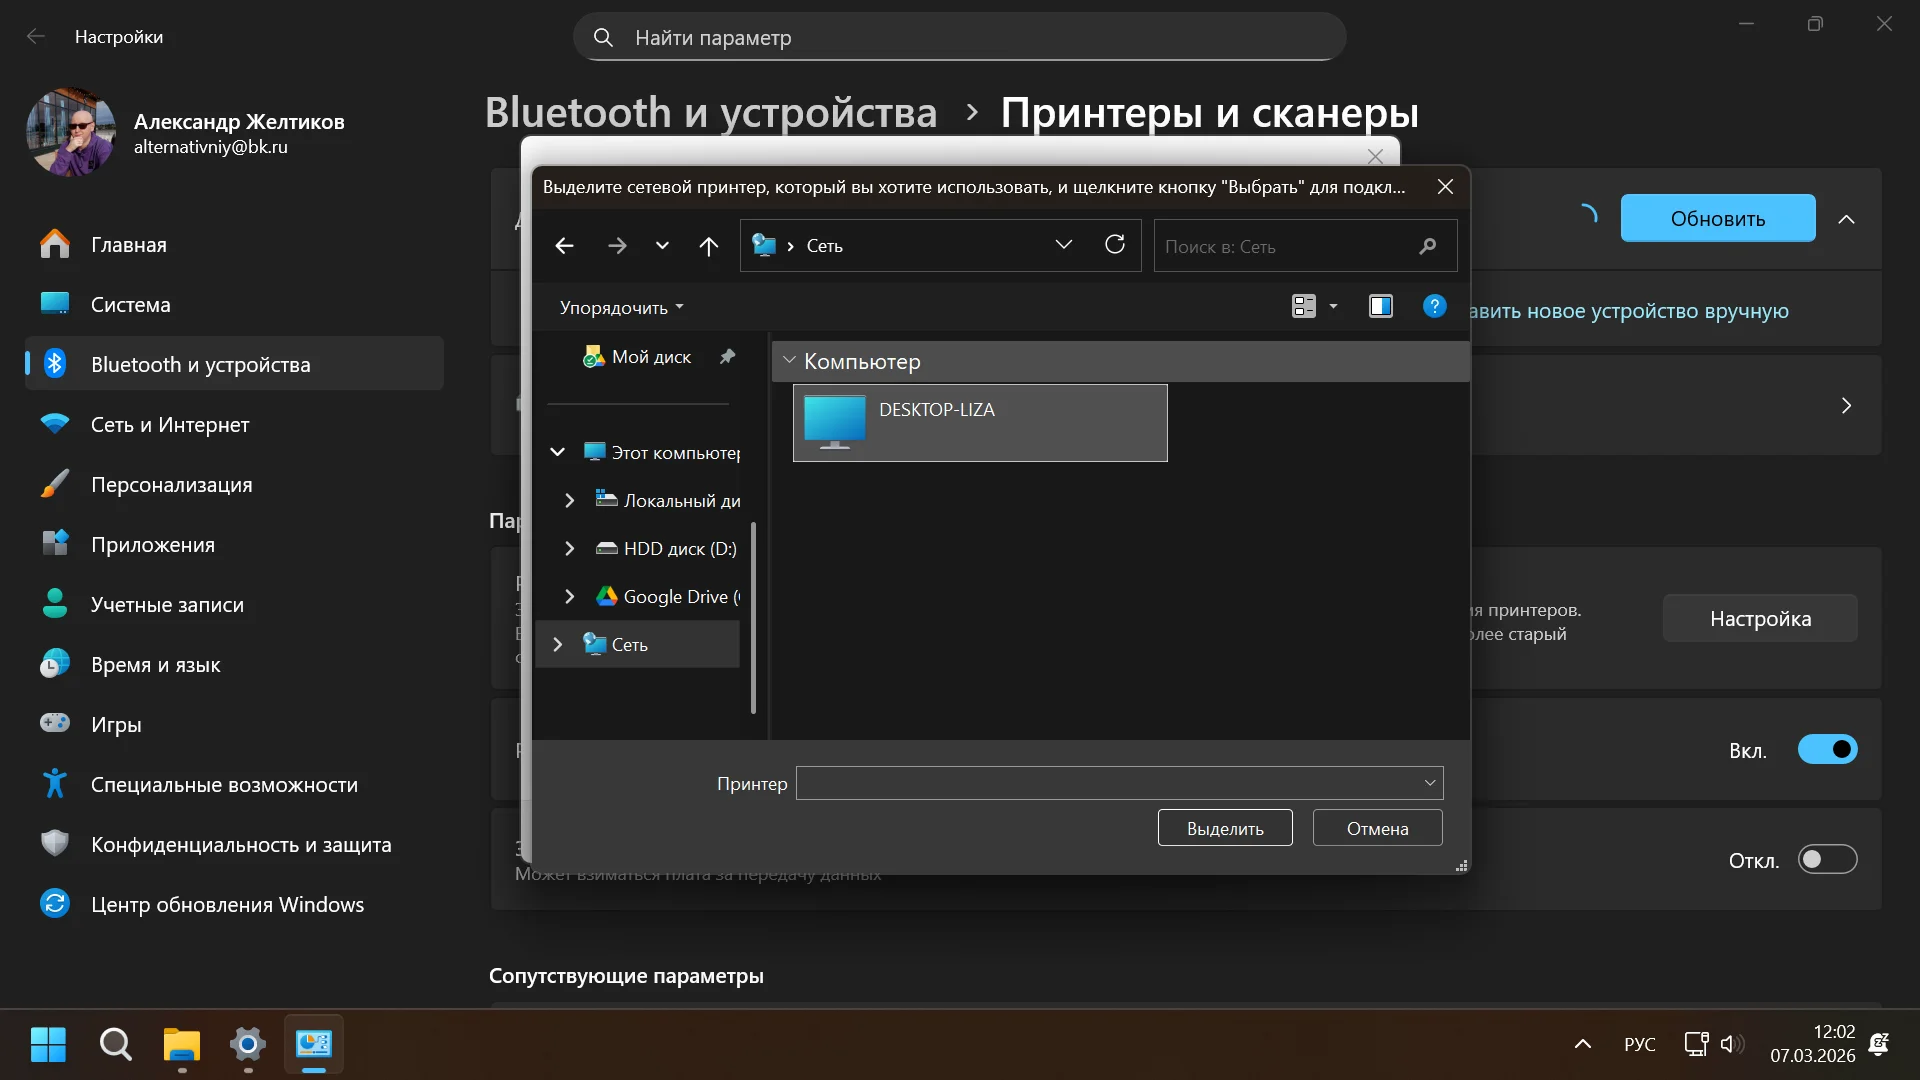Screen dimensions: 1920x1080
Task: Click the Up one level arrow
Action: pyautogui.click(x=708, y=246)
